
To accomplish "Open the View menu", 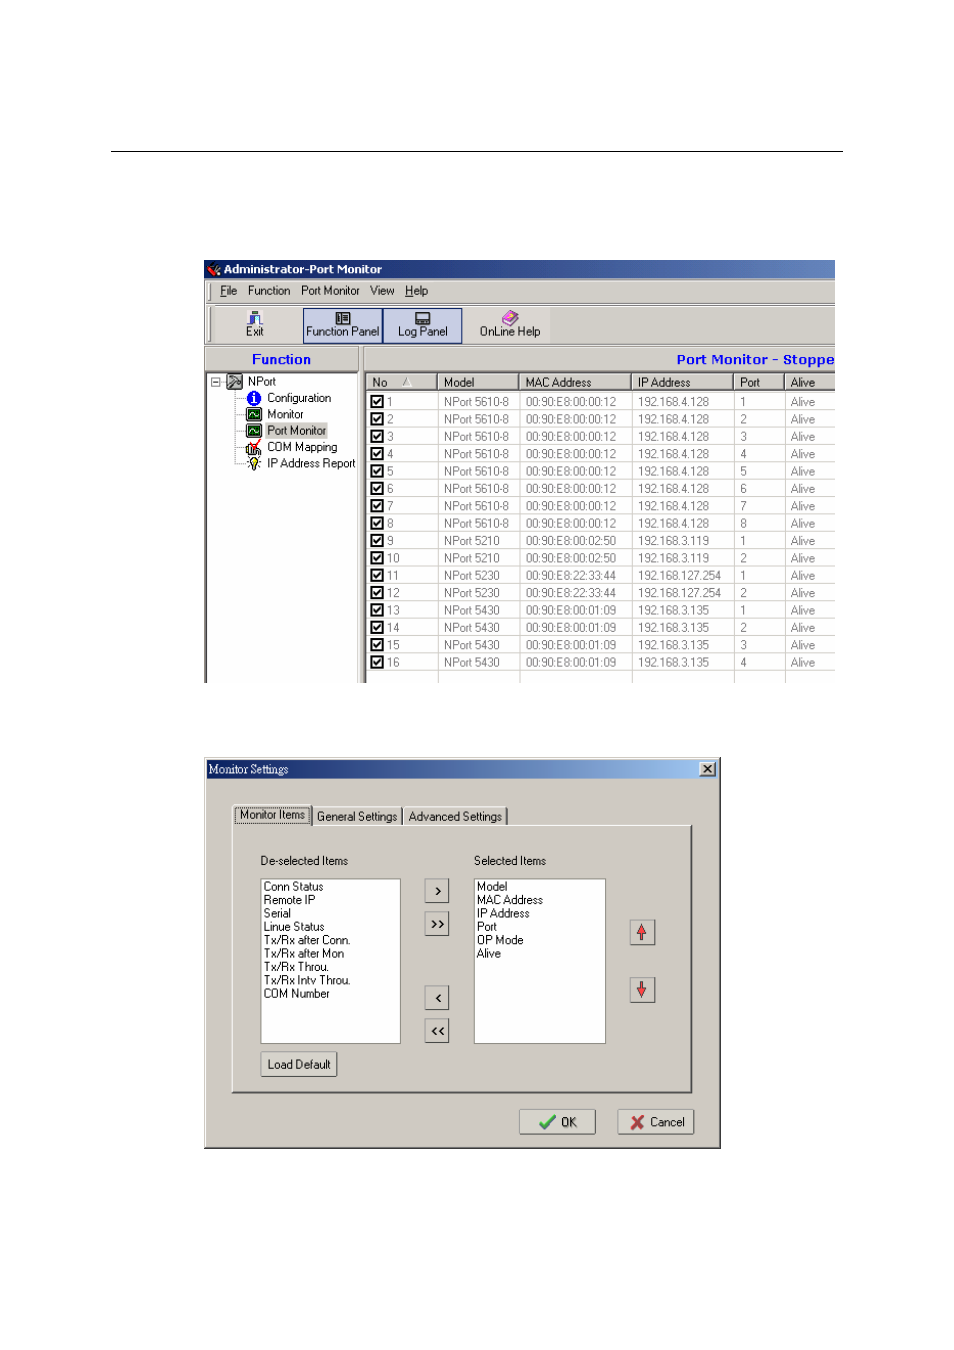I will pyautogui.click(x=382, y=291).
